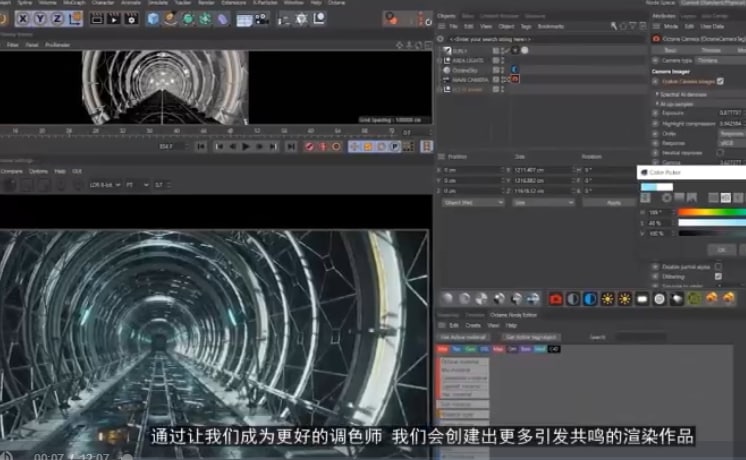The width and height of the screenshot is (746, 460).
Task: Toggle the Z axis lock
Action: pyautogui.click(x=57, y=19)
